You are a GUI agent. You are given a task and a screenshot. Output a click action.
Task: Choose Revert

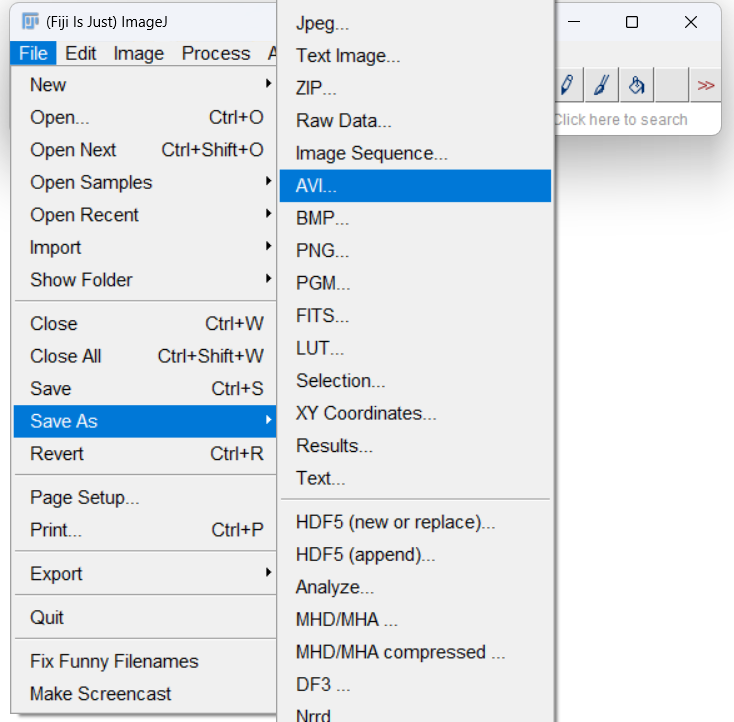pos(145,454)
